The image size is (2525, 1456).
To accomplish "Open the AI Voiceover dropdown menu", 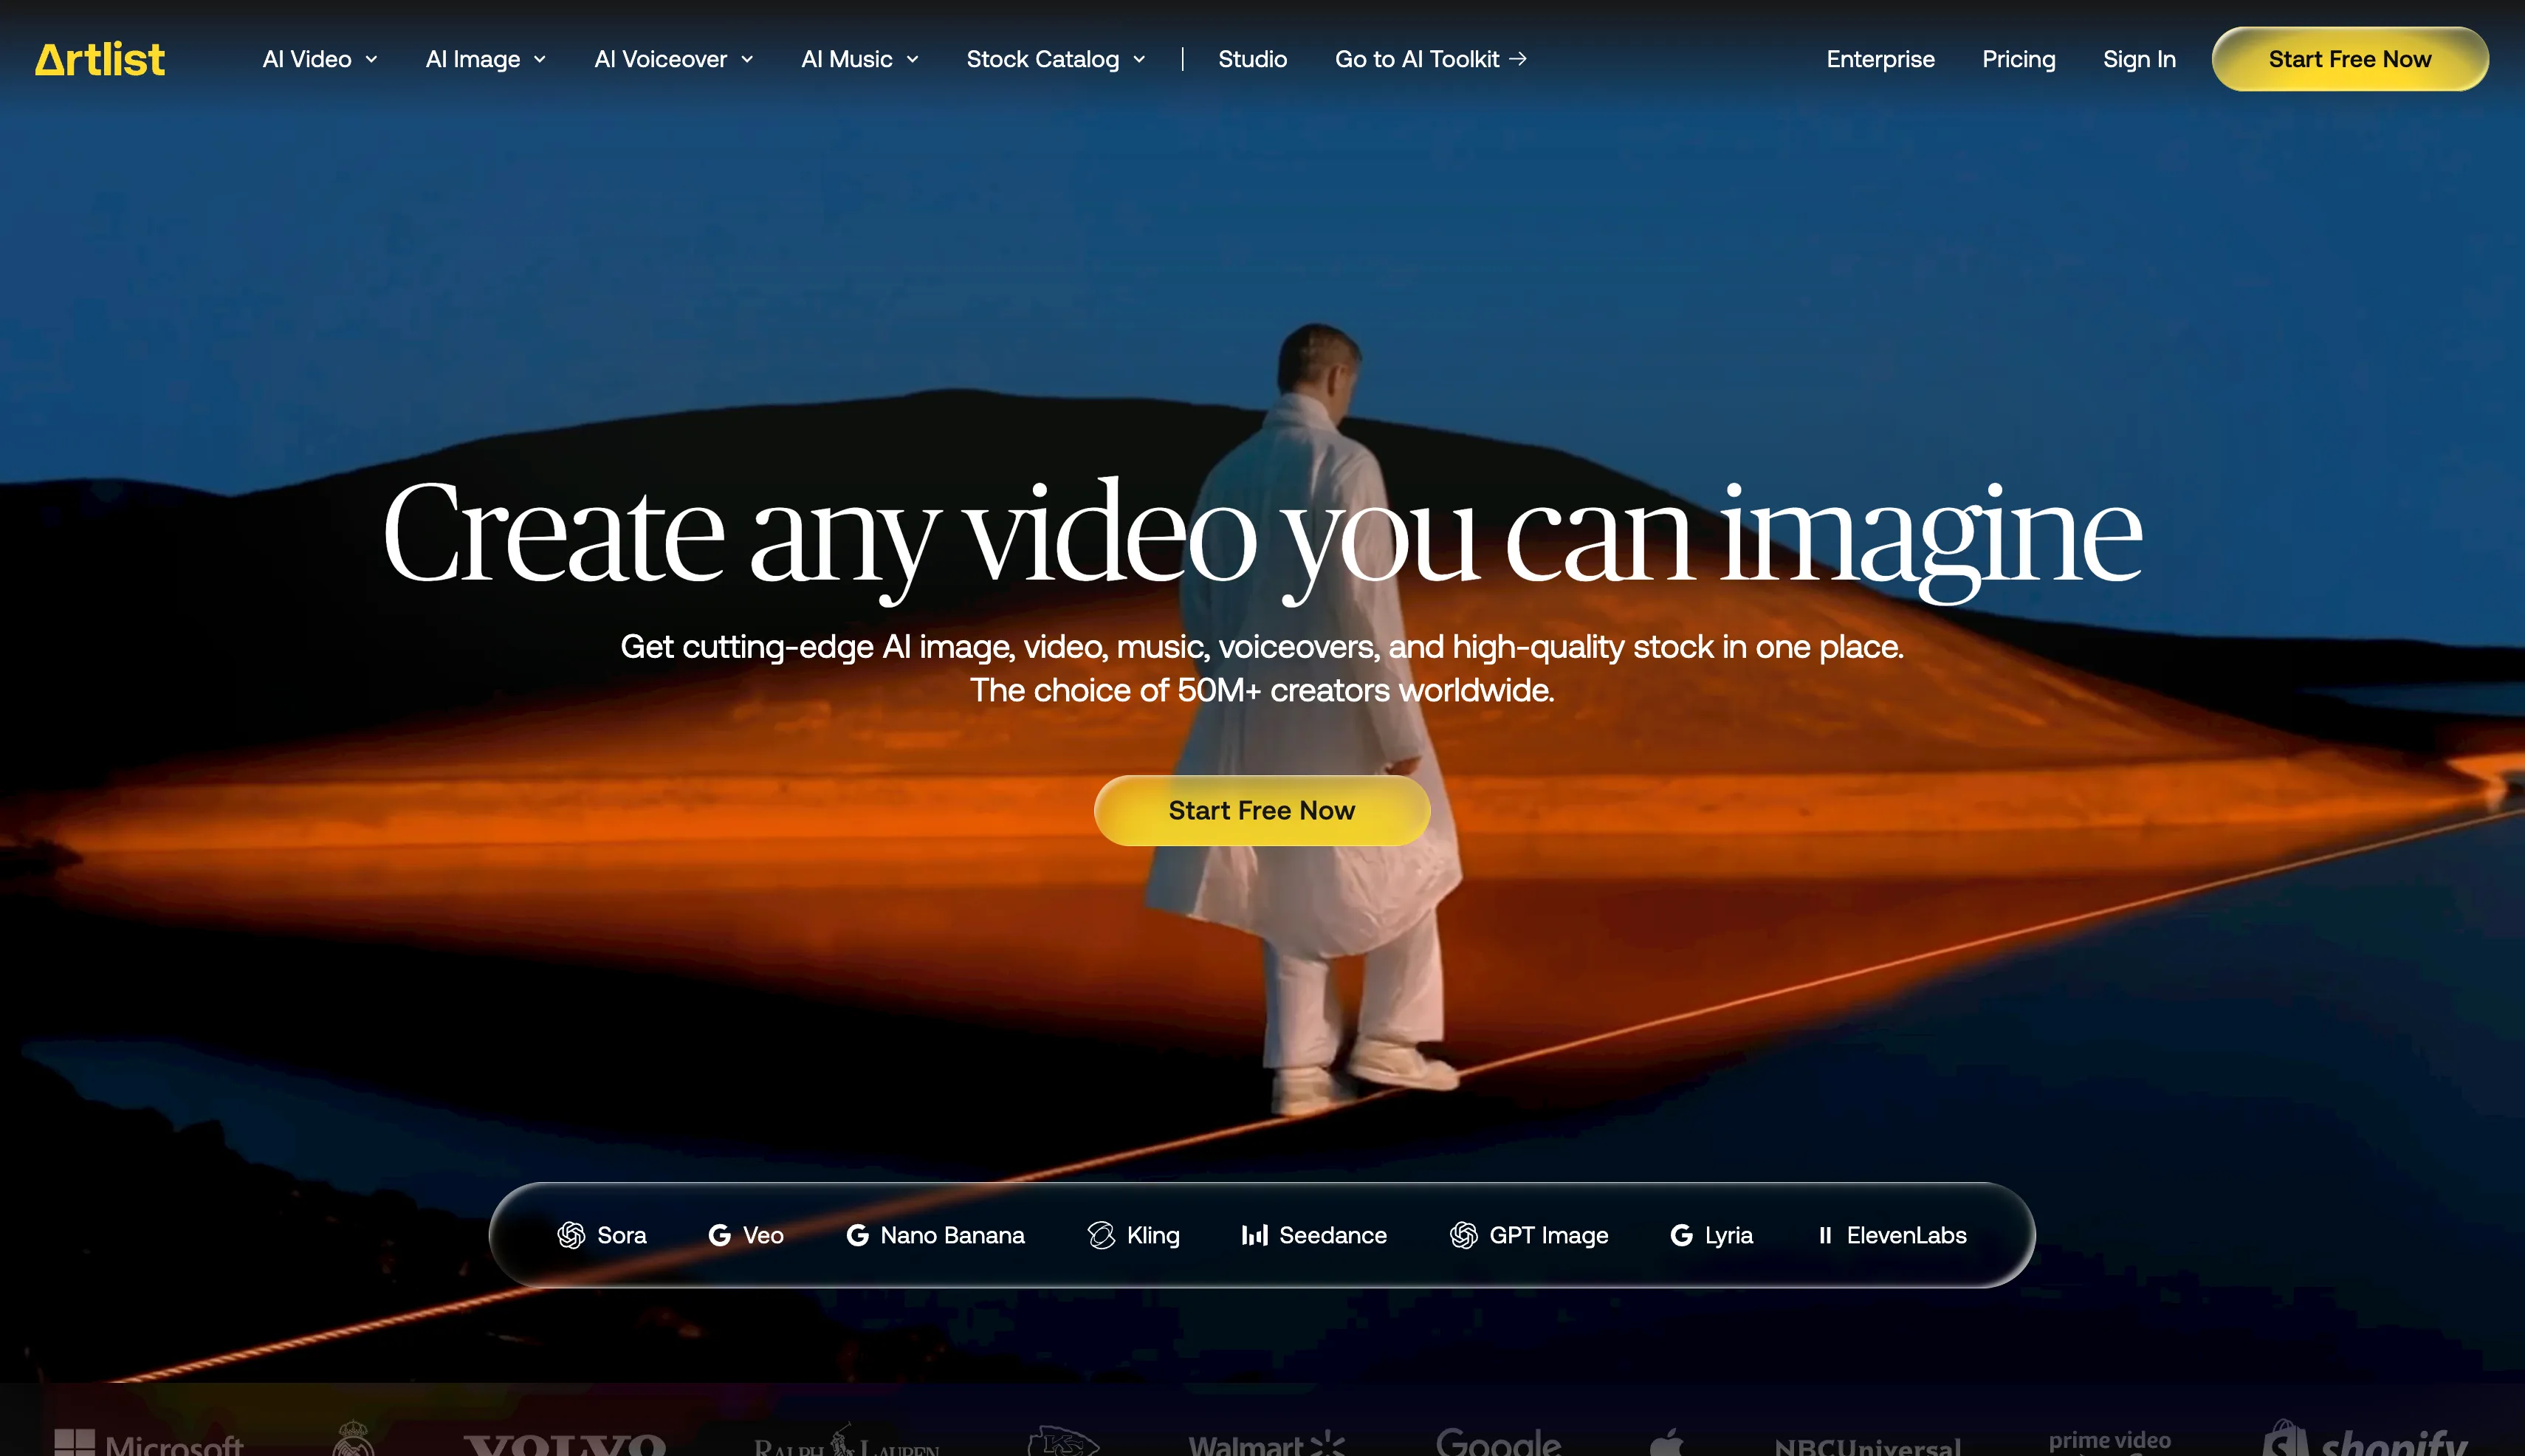I will pyautogui.click(x=674, y=59).
